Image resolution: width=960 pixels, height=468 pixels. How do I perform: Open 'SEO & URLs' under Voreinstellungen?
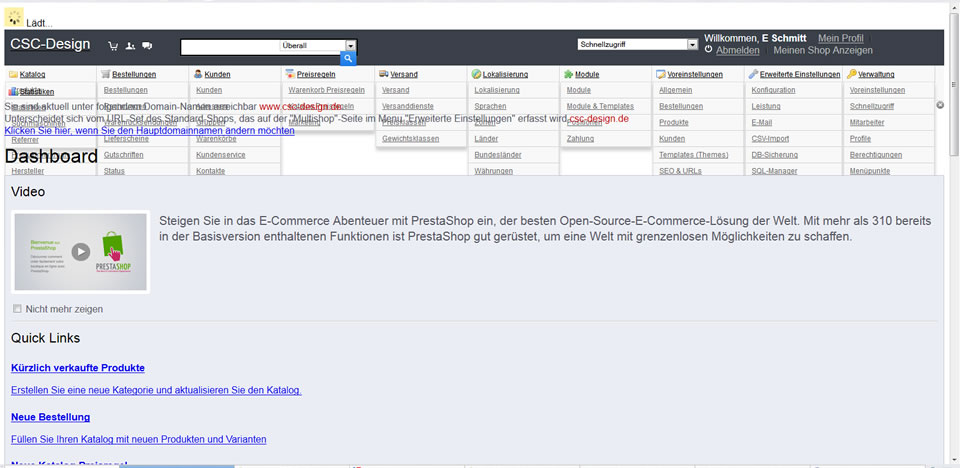[x=680, y=171]
